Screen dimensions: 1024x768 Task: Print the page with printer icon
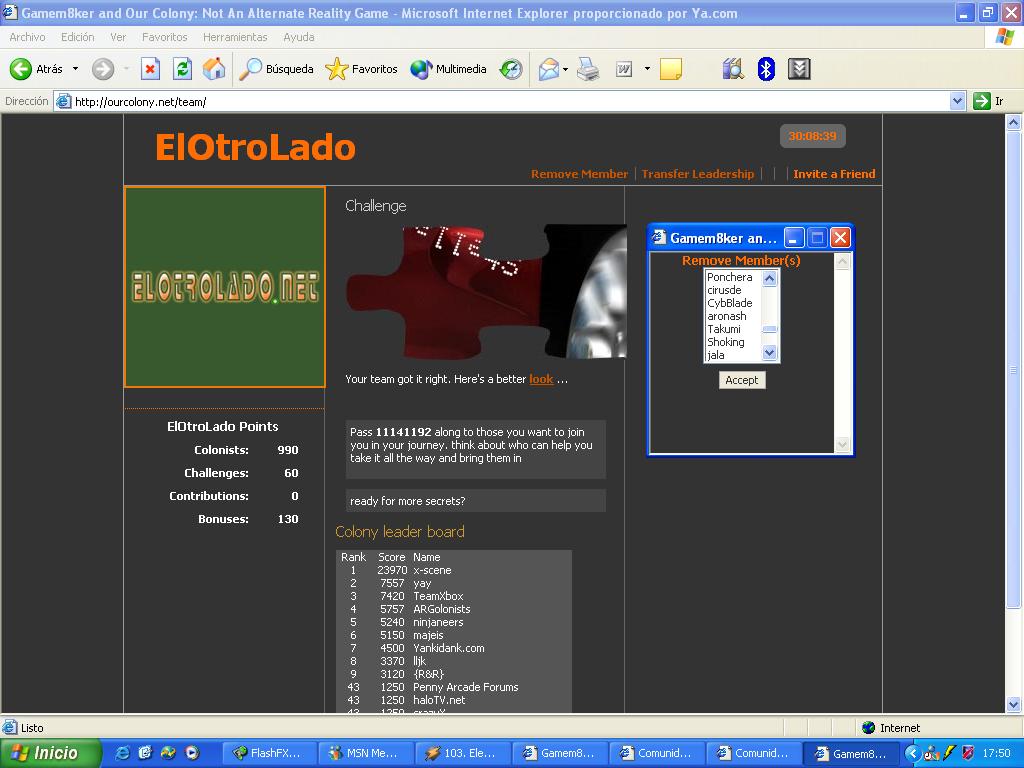coord(588,69)
